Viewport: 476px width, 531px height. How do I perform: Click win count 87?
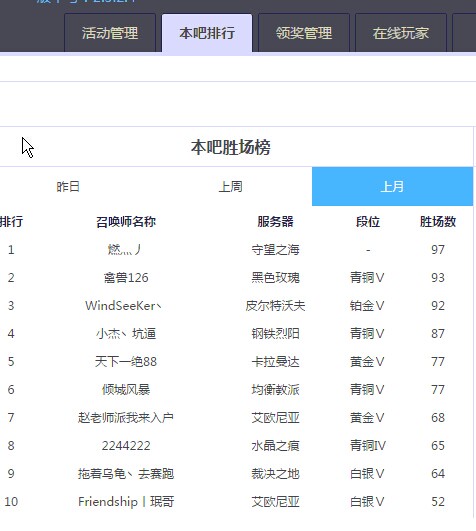[438, 334]
